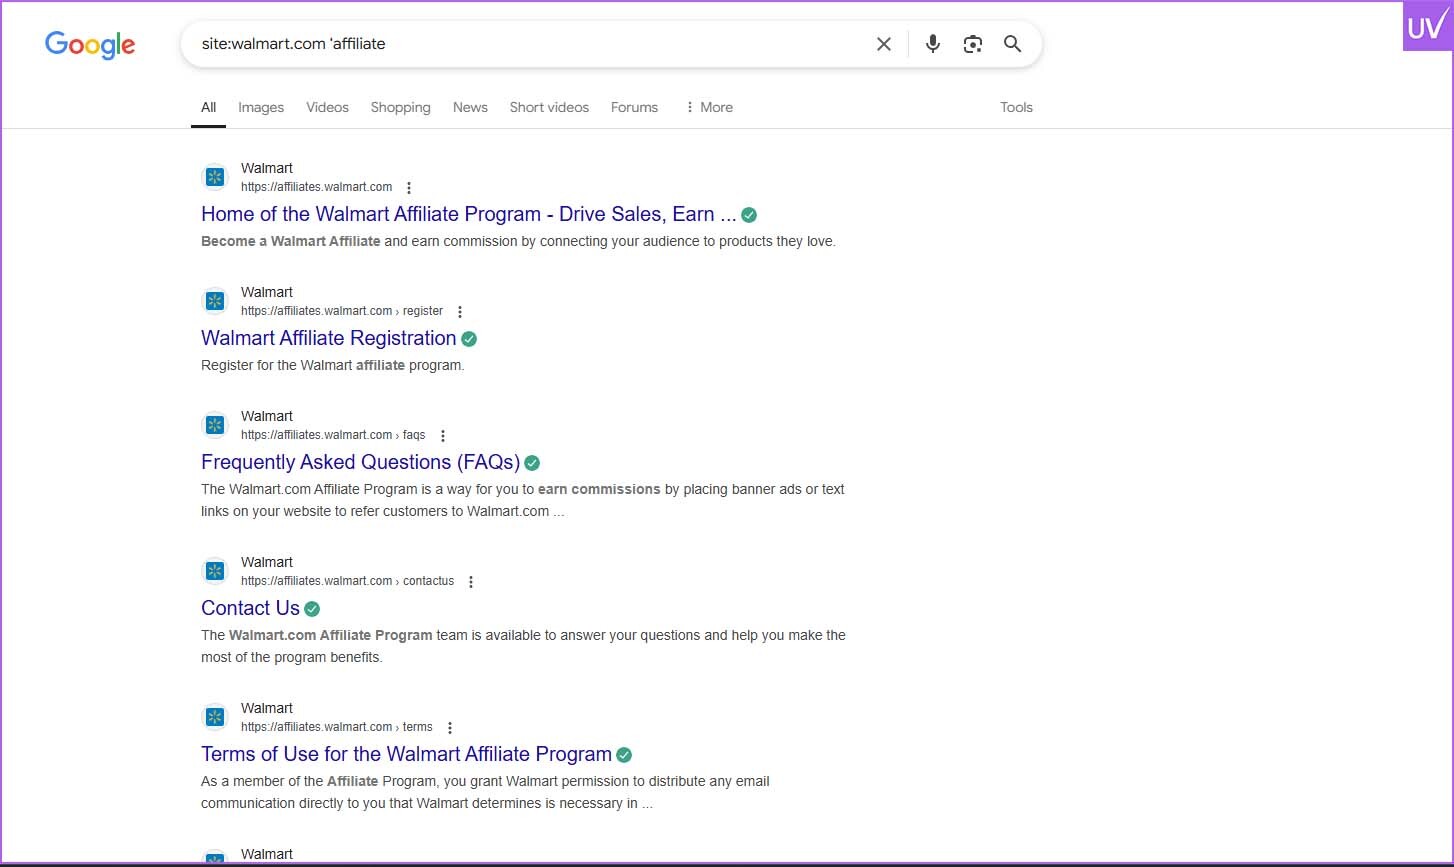The width and height of the screenshot is (1454, 867).
Task: Click Walmart favicon beside the Affiliate Program home result
Action: pyautogui.click(x=215, y=177)
